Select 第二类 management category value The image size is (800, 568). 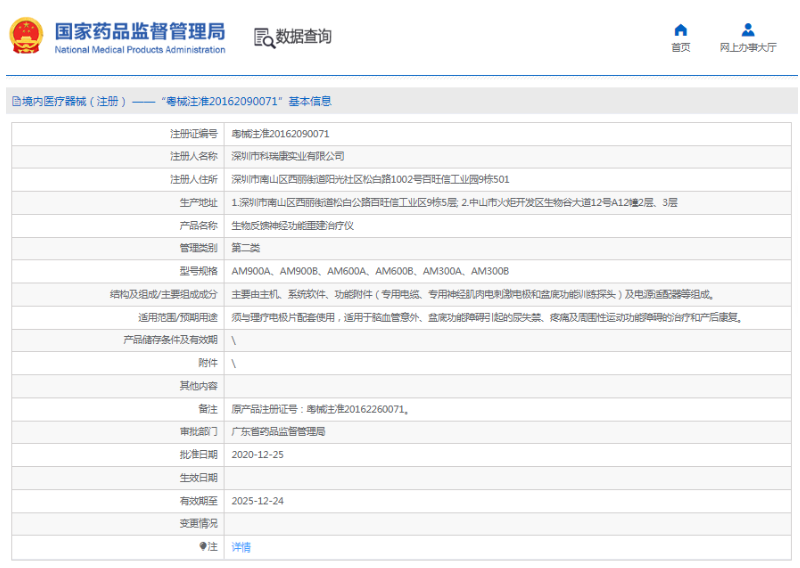pos(245,248)
